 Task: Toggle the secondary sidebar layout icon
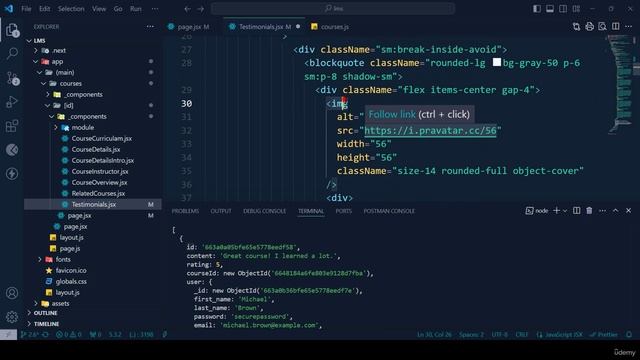[x=563, y=9]
